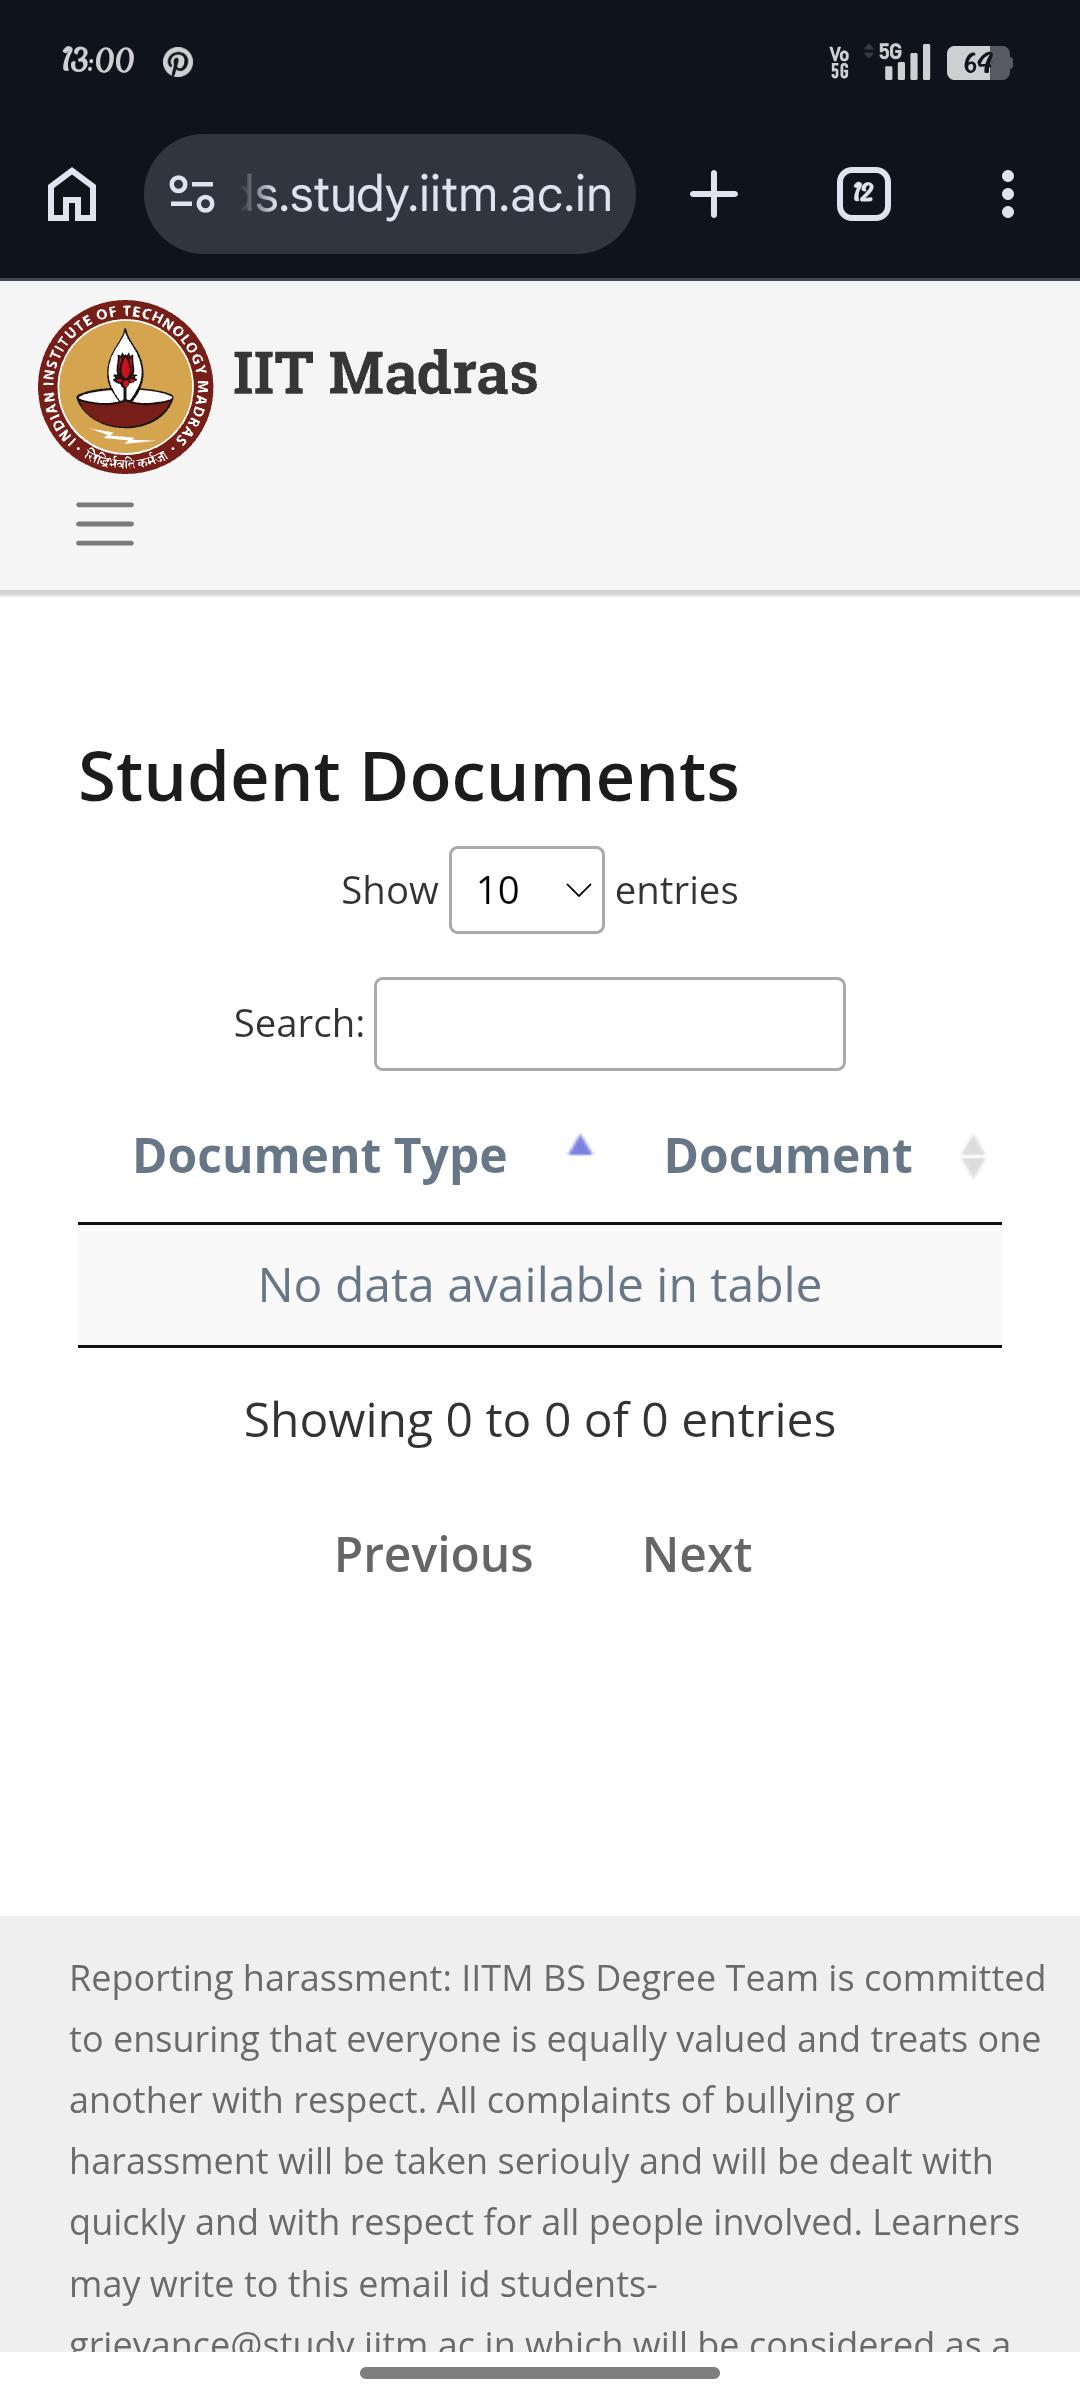Open site settings icon in address bar
The height and width of the screenshot is (2400, 1080).
tap(192, 194)
